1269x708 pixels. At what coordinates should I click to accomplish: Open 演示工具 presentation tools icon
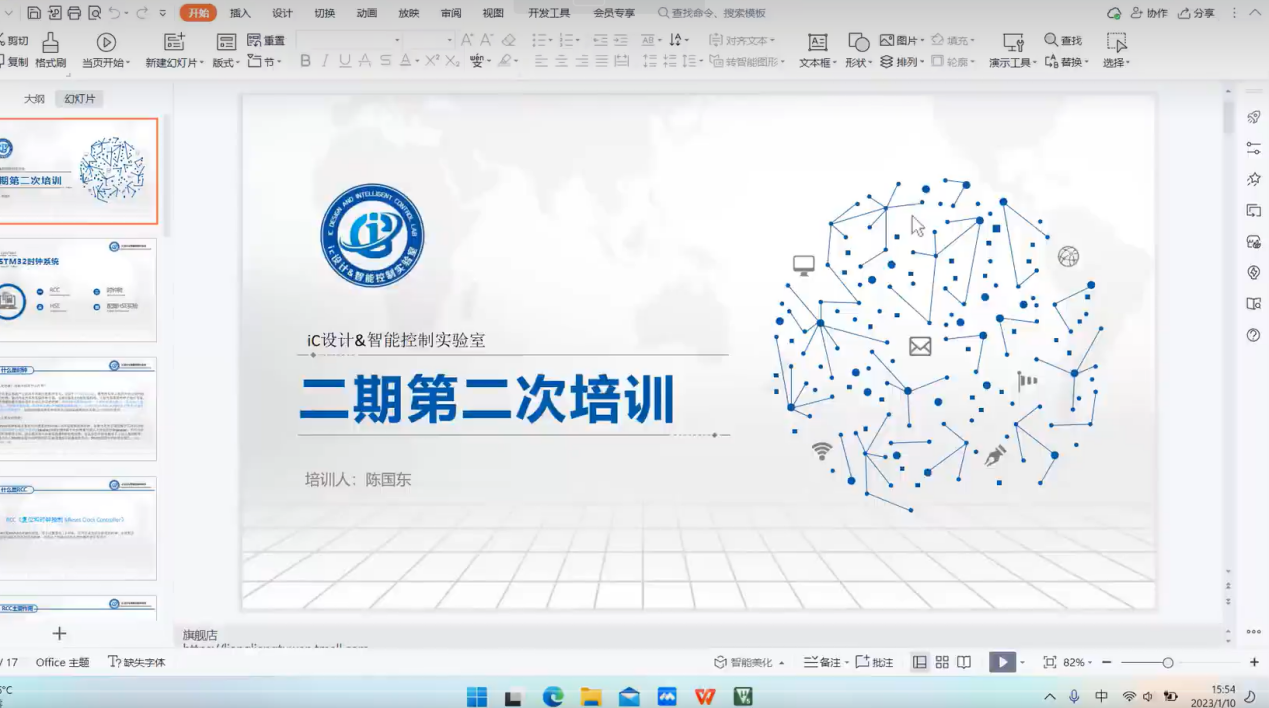point(1013,43)
